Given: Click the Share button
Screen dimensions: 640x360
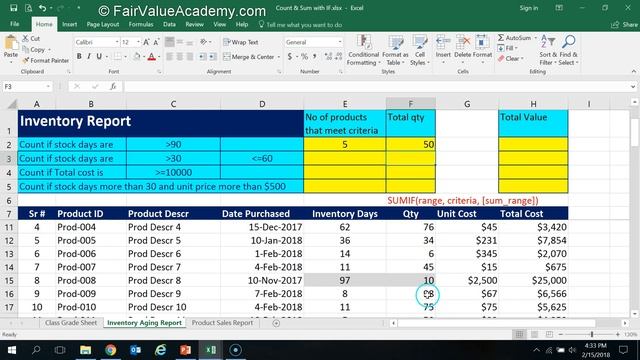Looking at the screenshot, I should click(624, 25).
